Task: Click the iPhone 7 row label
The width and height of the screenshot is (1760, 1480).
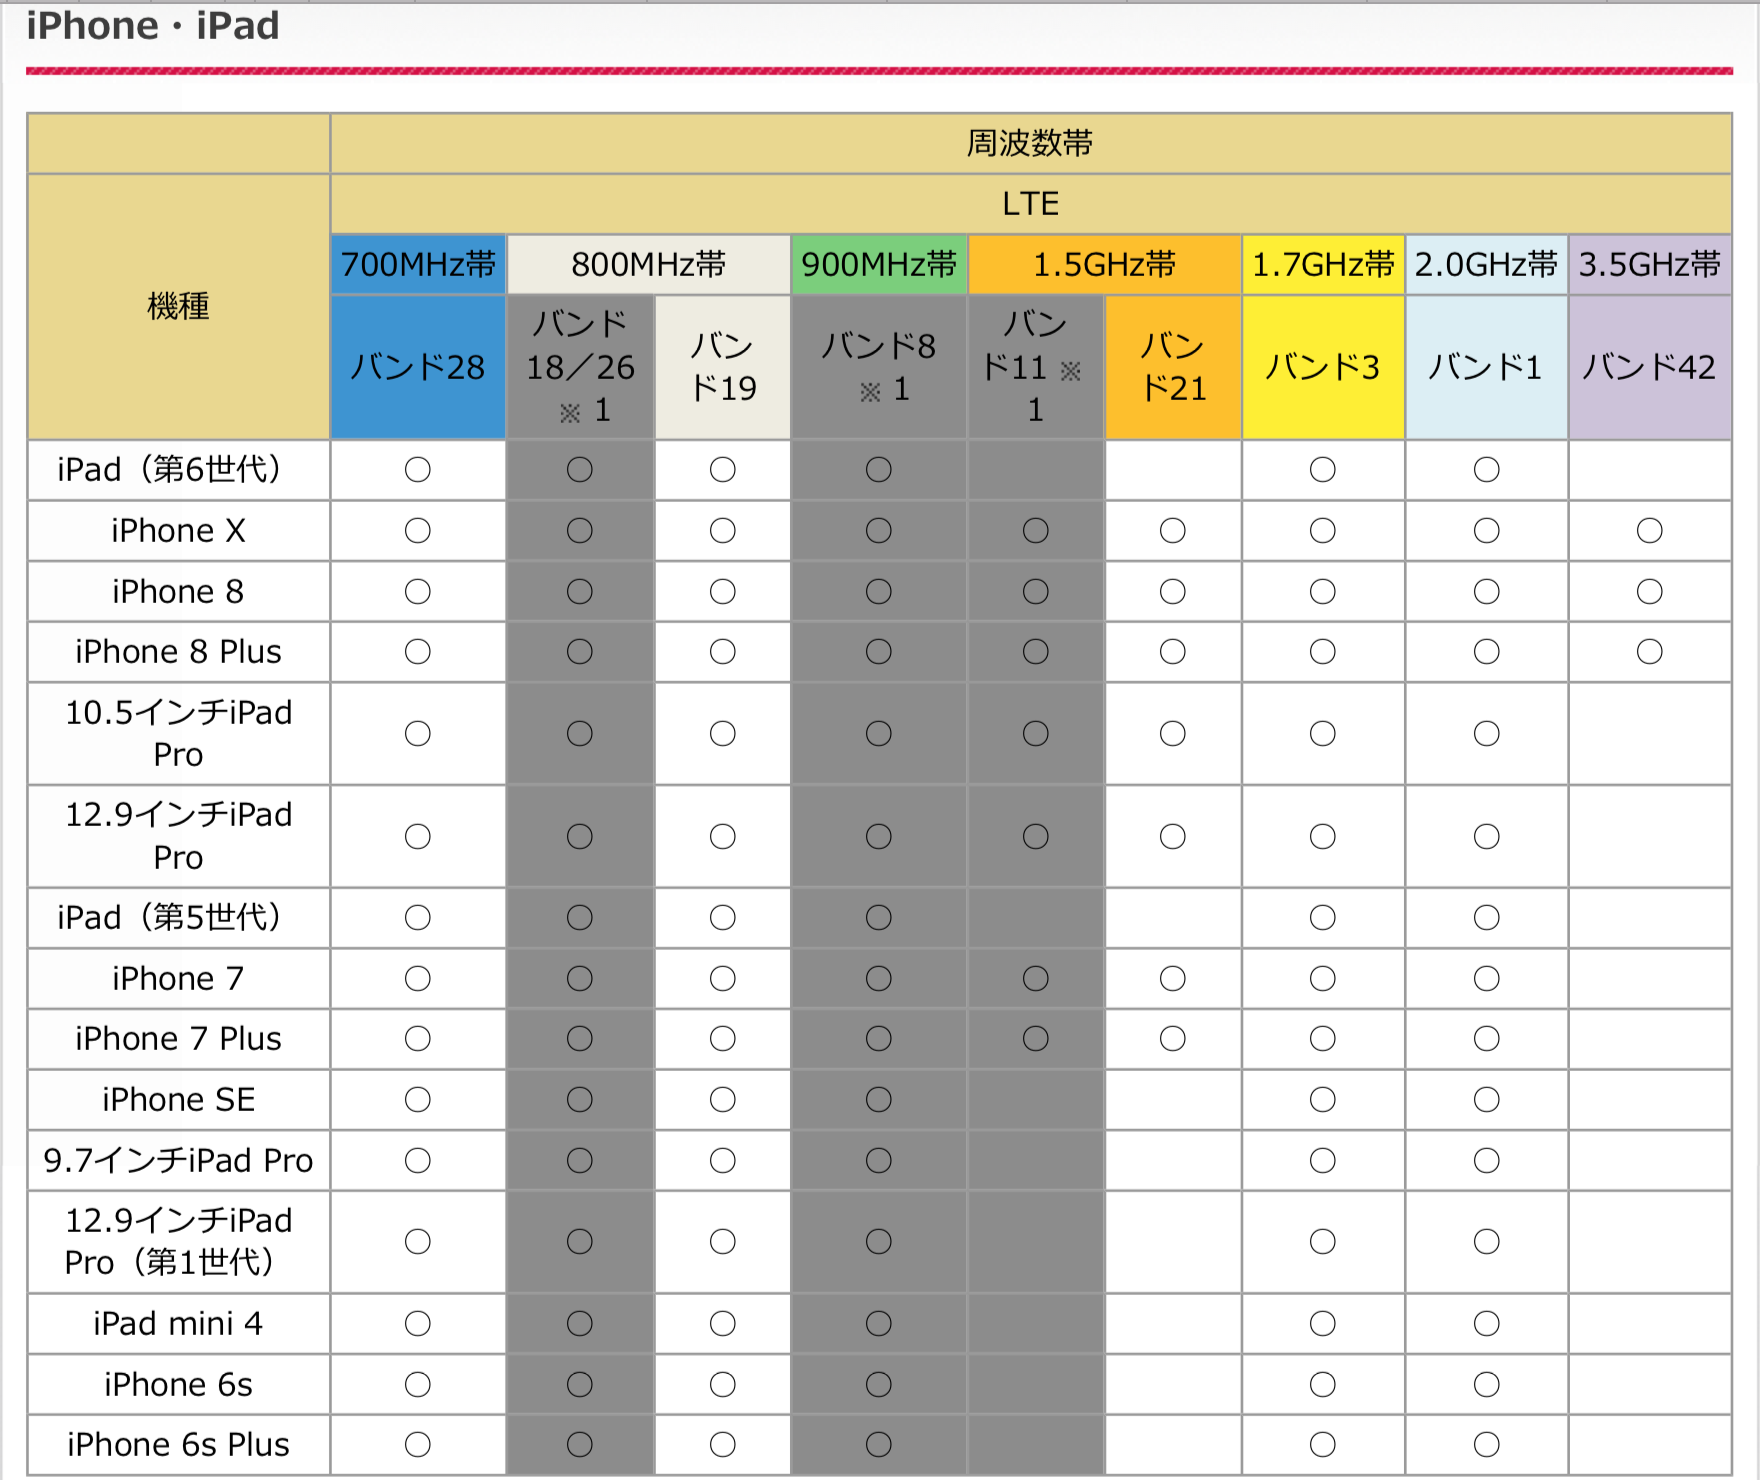Action: pyautogui.click(x=179, y=979)
